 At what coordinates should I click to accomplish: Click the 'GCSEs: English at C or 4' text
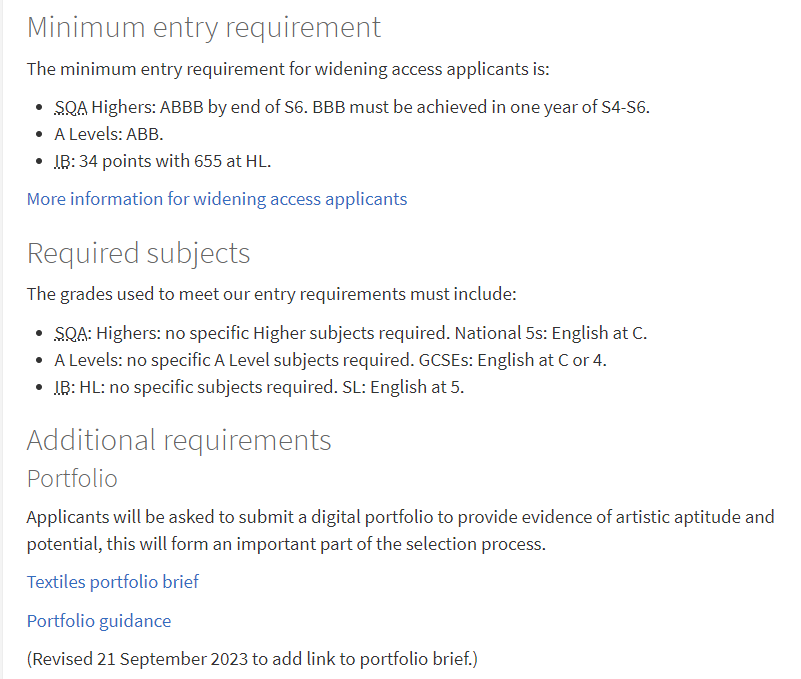[512, 360]
